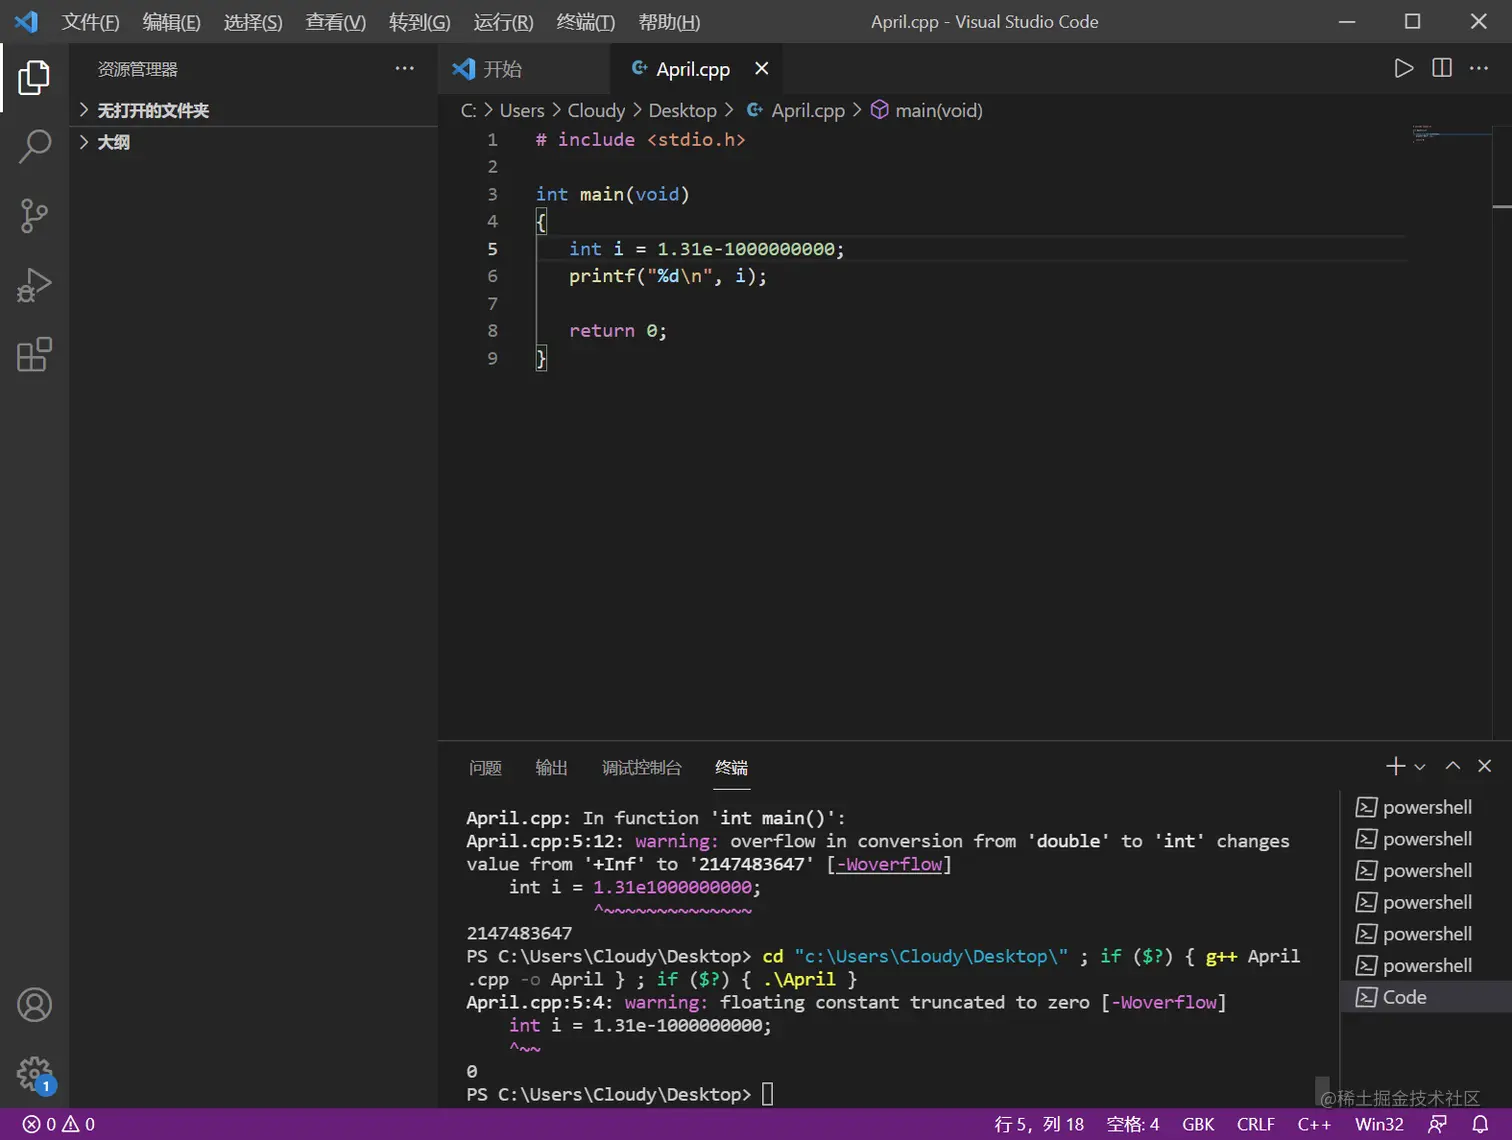
Task: Maximize the terminal panel size
Action: [1453, 766]
